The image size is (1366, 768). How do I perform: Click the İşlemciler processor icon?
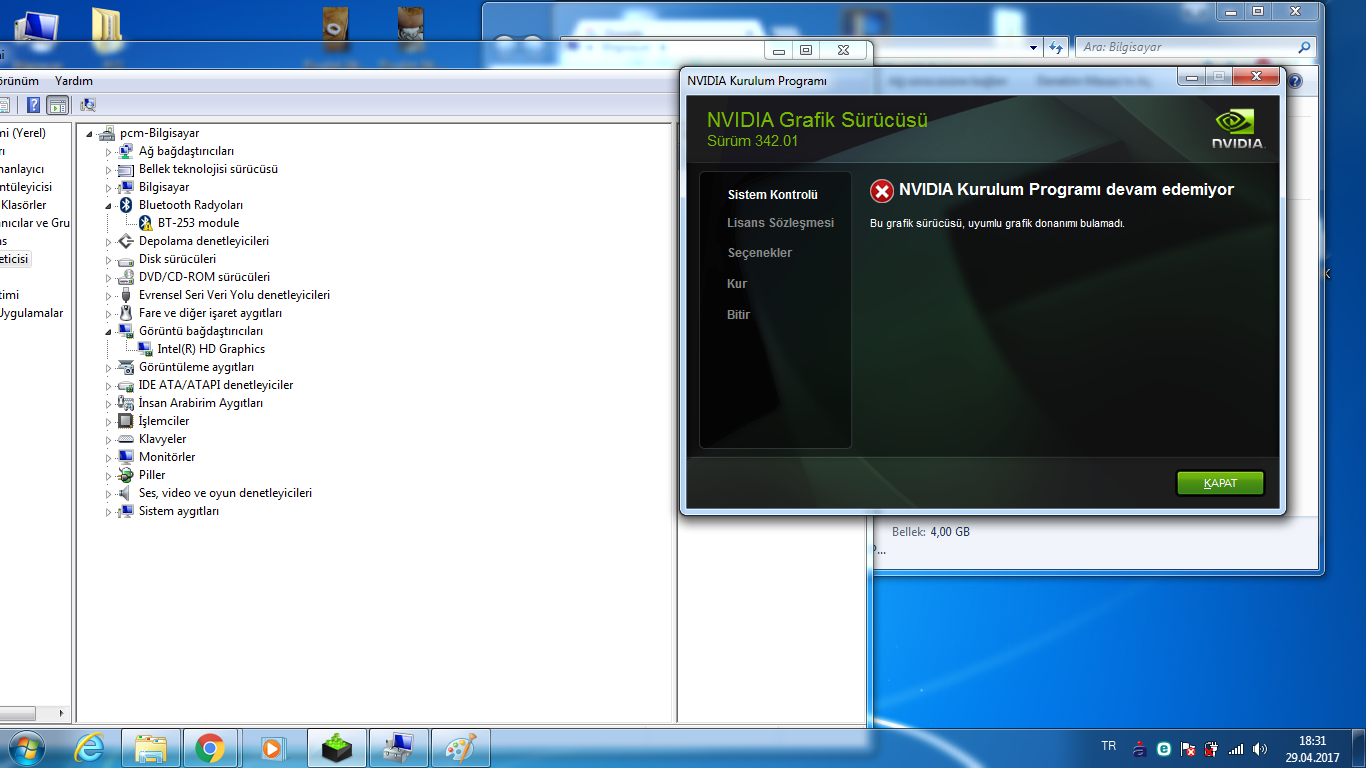126,421
